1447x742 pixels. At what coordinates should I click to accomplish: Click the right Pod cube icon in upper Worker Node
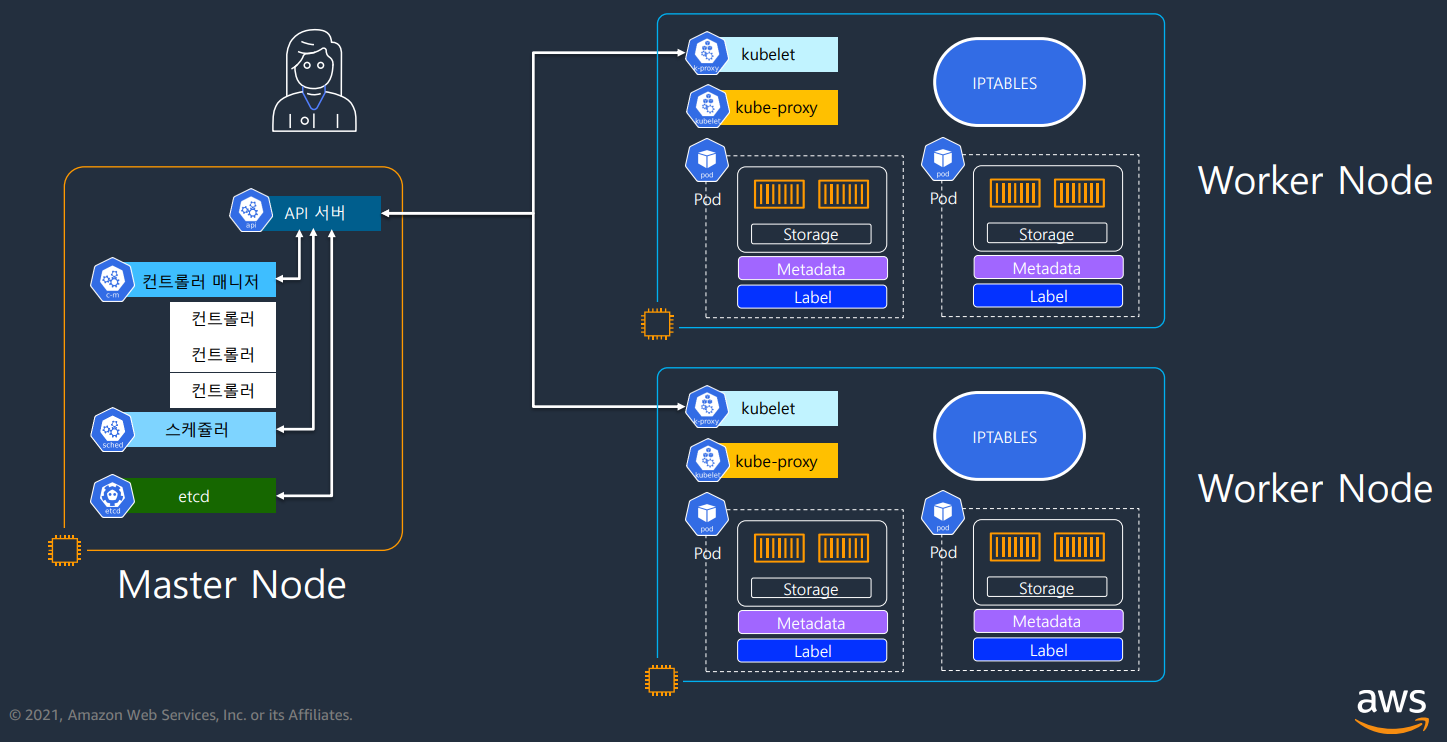point(943,160)
